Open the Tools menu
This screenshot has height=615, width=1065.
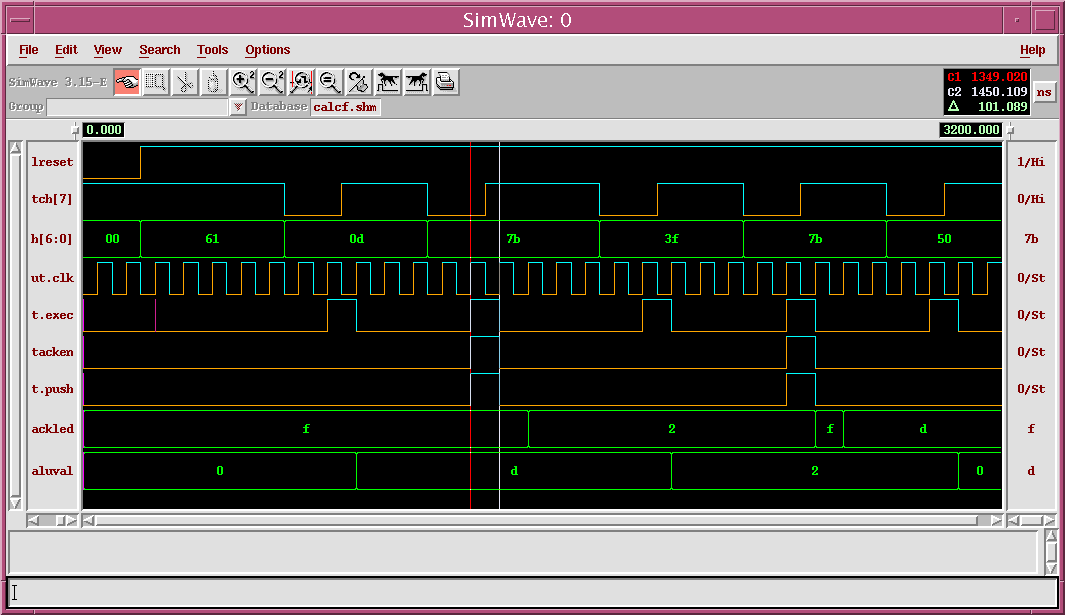tap(212, 50)
